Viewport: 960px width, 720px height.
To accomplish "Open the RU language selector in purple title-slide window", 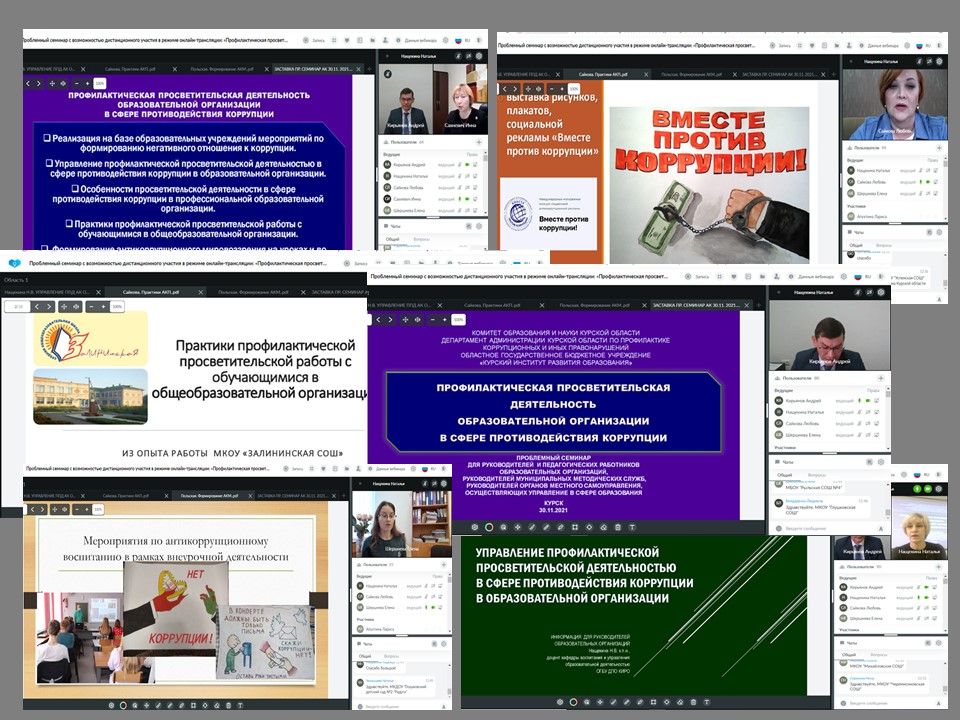I will [x=862, y=277].
